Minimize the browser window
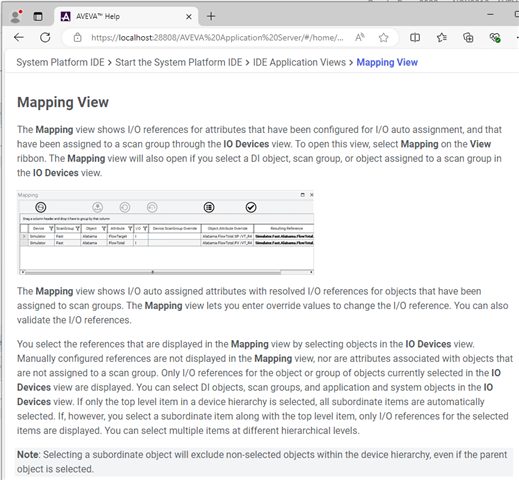This screenshot has height=480, width=519. 490,14
